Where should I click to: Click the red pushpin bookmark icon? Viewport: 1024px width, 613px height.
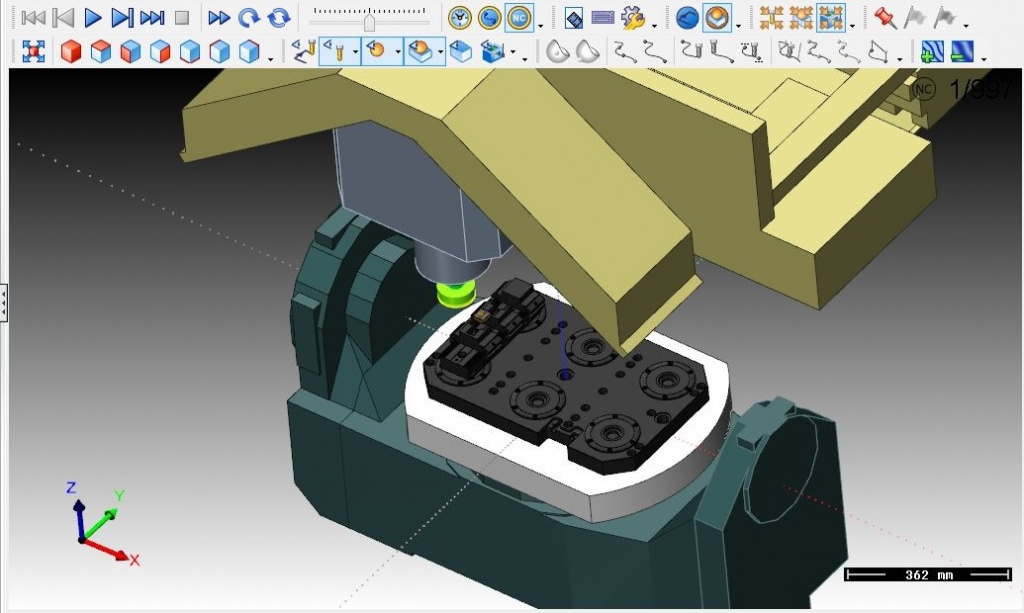click(885, 18)
